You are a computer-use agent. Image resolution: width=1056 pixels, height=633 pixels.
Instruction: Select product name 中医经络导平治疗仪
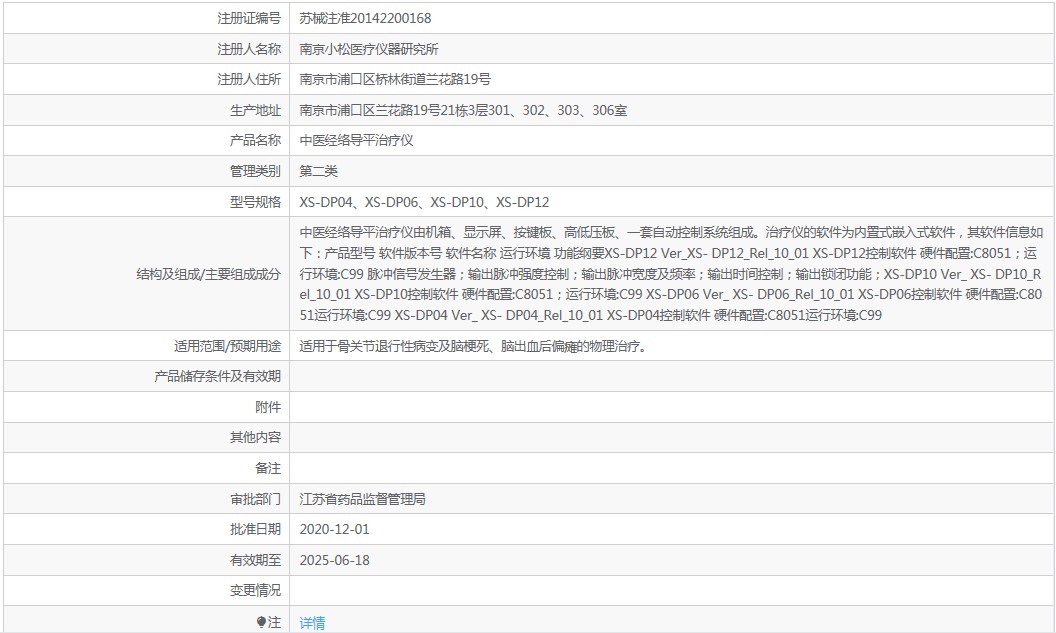[x=356, y=140]
